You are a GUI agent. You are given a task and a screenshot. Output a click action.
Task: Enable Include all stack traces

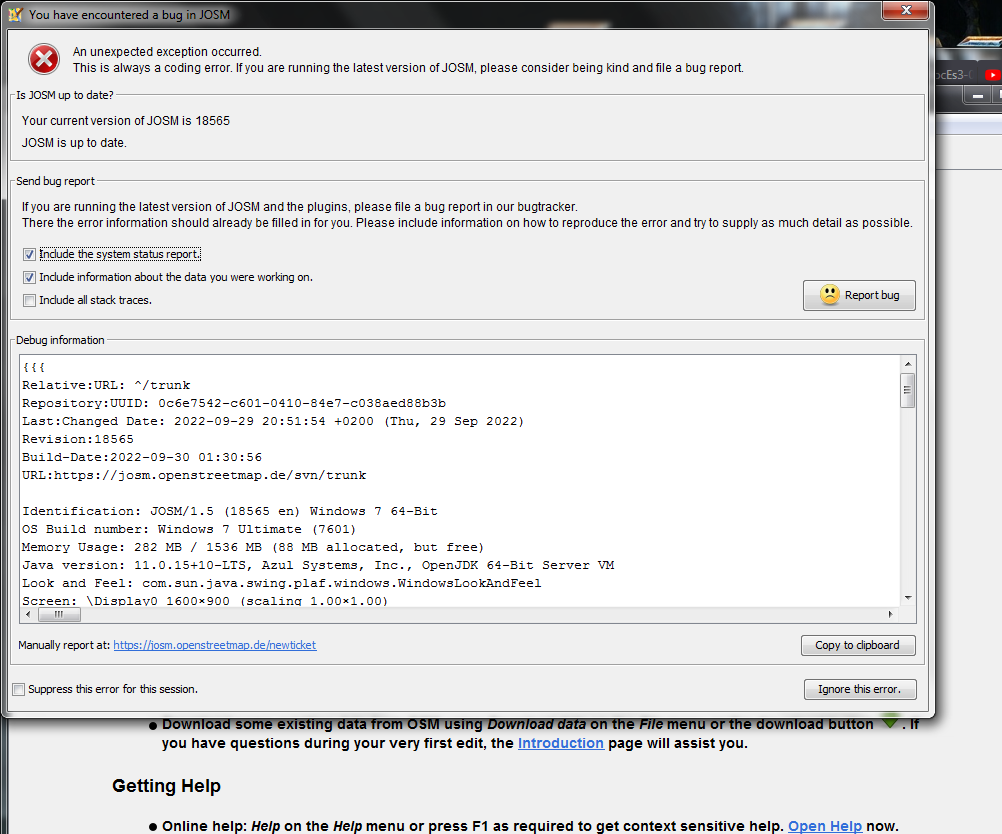point(30,300)
